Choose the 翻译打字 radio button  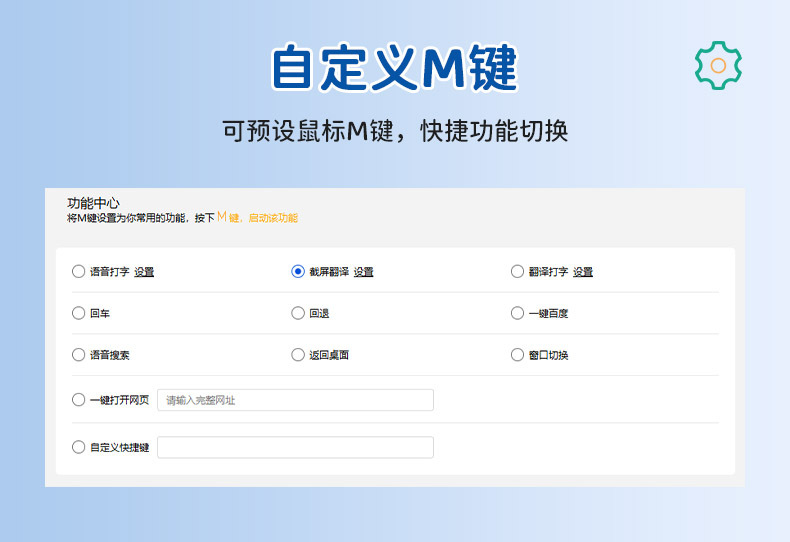click(517, 271)
